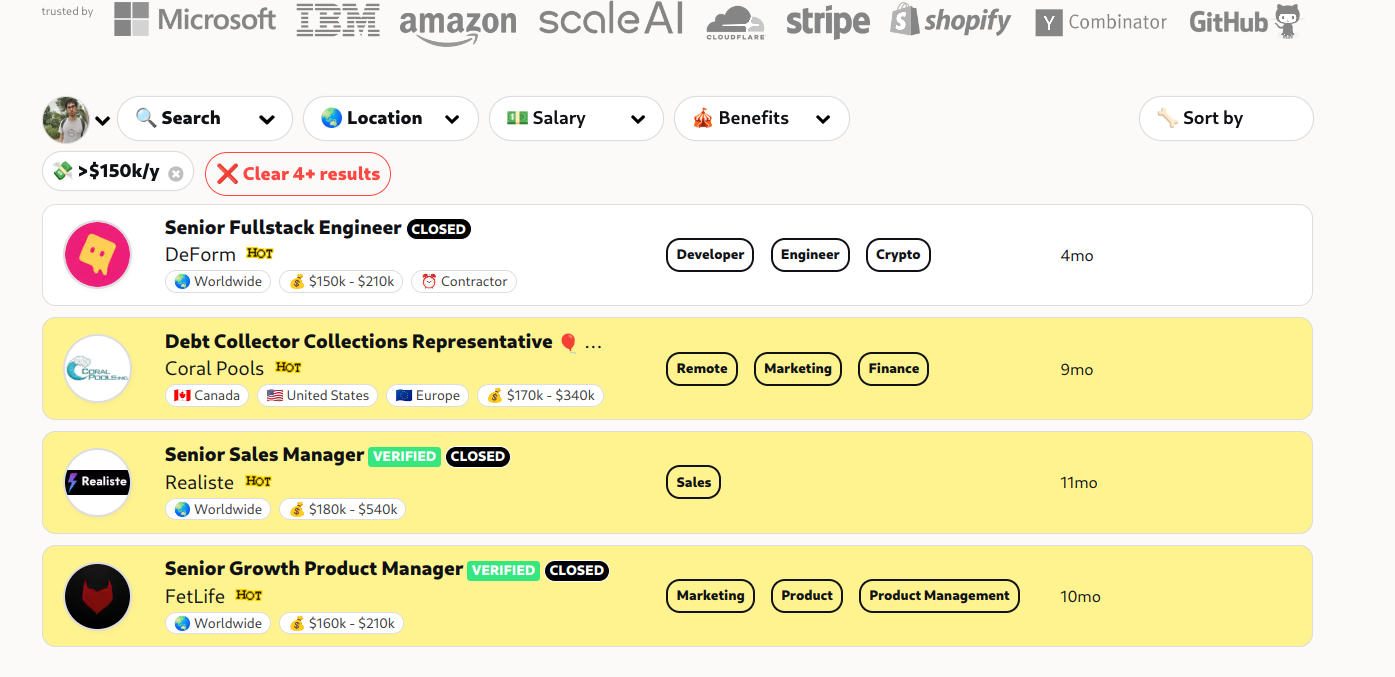Click the Product Management tag
The image size is (1395, 677).
pyautogui.click(x=938, y=596)
